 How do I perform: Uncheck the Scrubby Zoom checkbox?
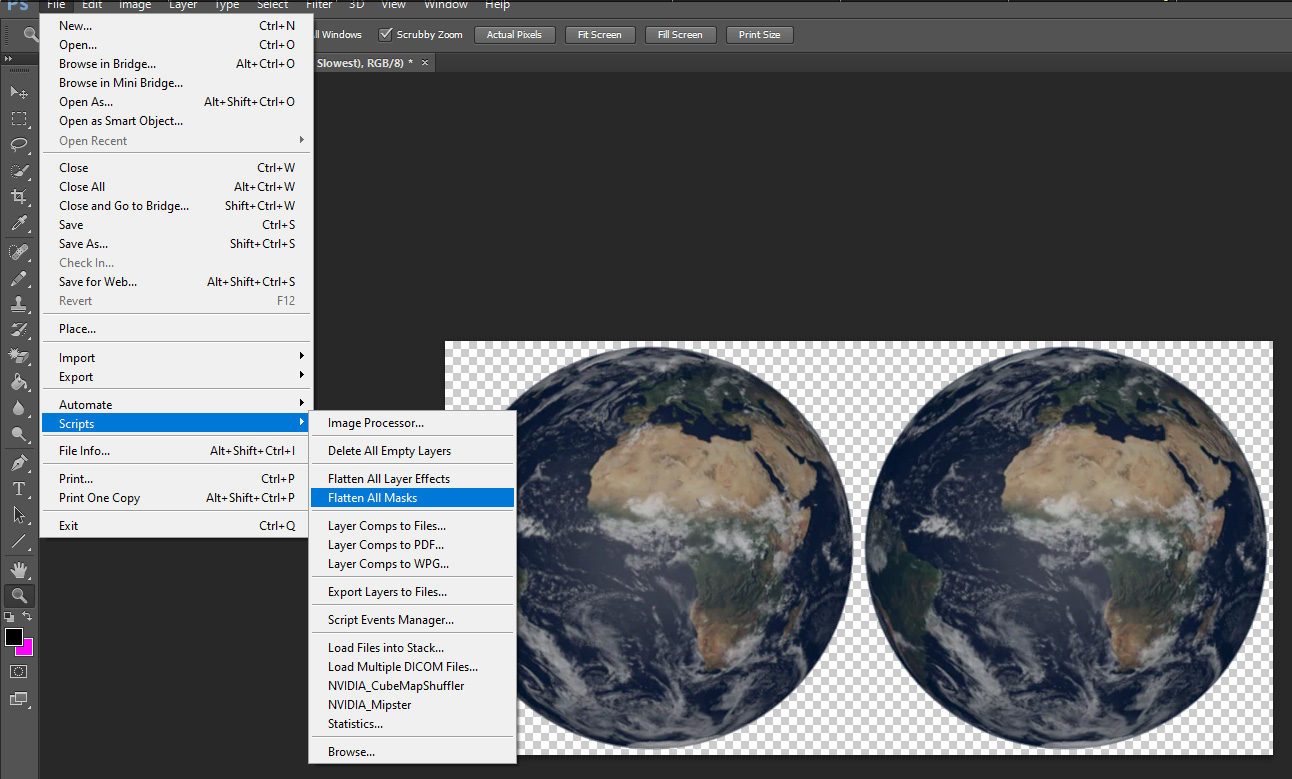(x=385, y=35)
